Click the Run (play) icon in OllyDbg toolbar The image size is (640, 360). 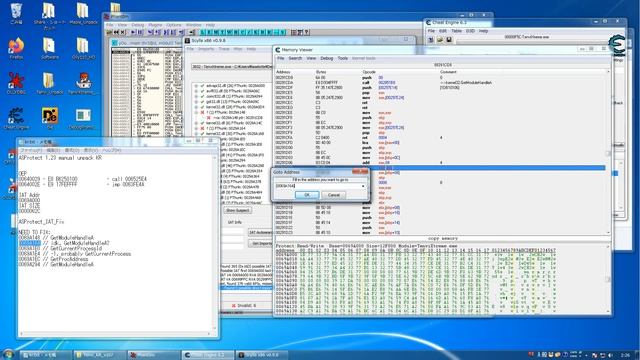point(133,32)
